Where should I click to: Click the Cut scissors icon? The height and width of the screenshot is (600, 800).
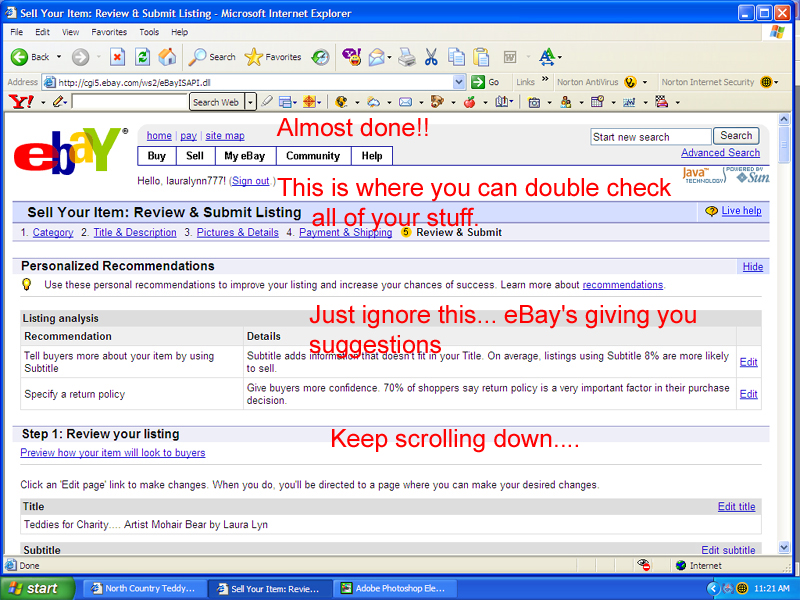(x=431, y=57)
